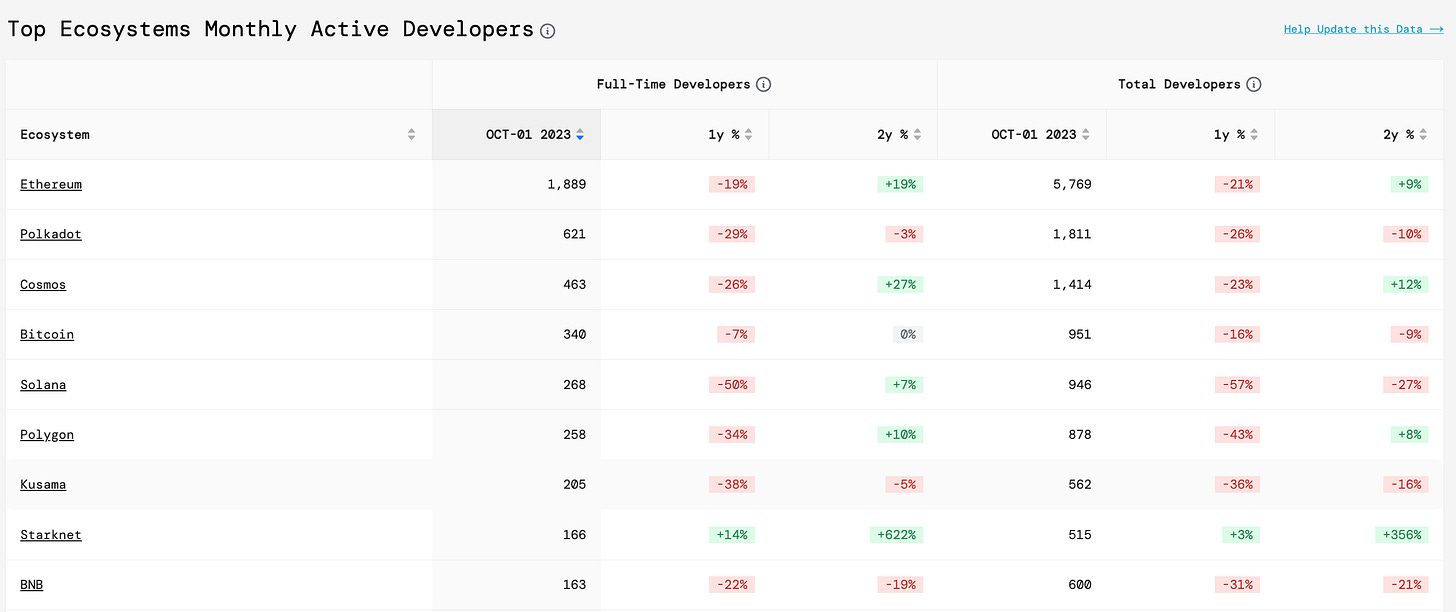This screenshot has width=1456, height=612.
Task: Click Polygon full-time count 258
Action: pyautogui.click(x=574, y=435)
